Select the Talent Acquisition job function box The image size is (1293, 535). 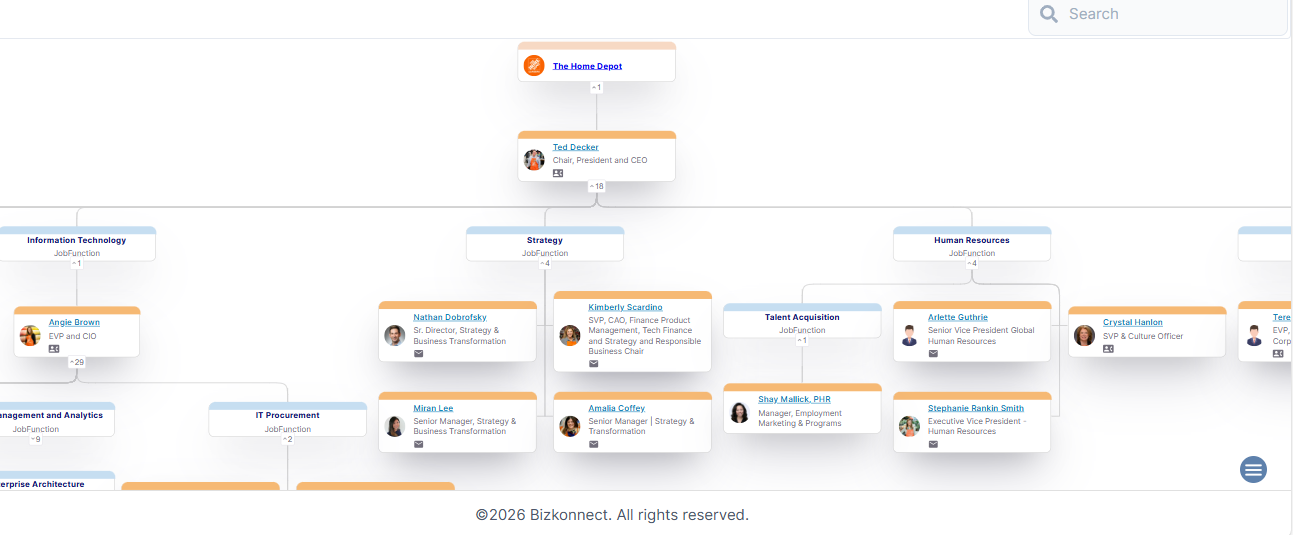pos(802,321)
